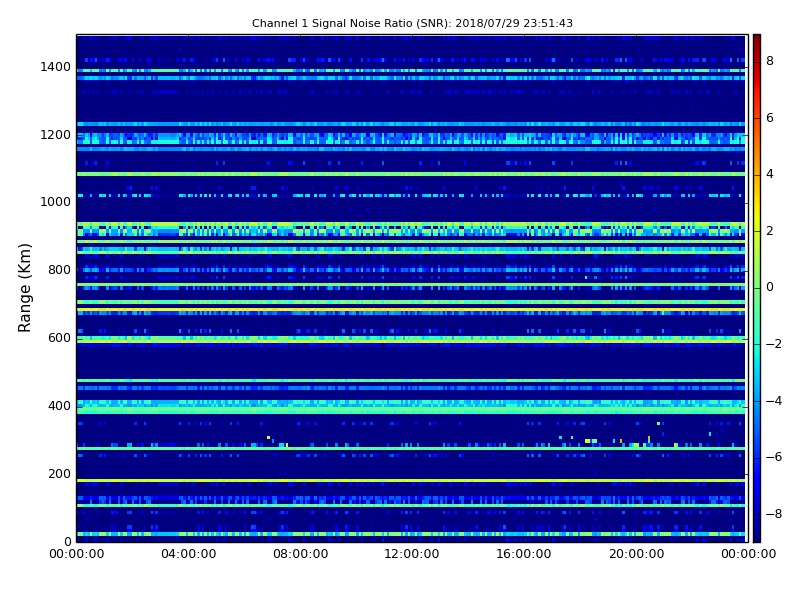Viewport: 800px width, 600px height.
Task: Click the 1000 range tick label
Action: 56,202
